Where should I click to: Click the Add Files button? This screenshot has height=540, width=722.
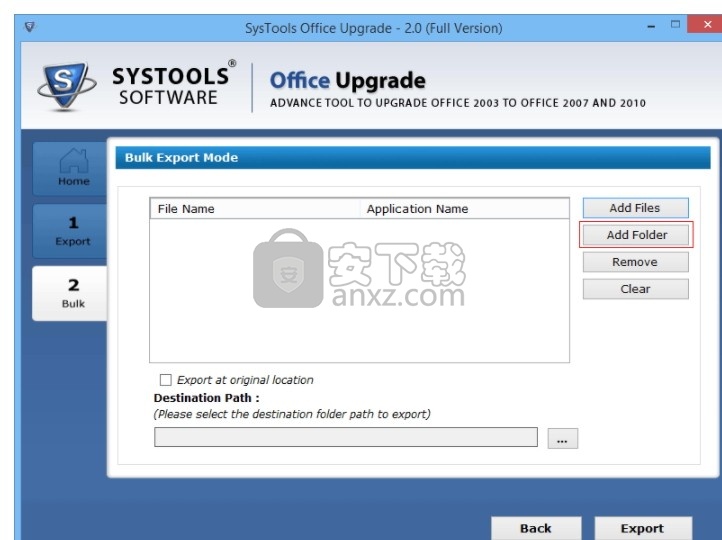[x=635, y=208]
